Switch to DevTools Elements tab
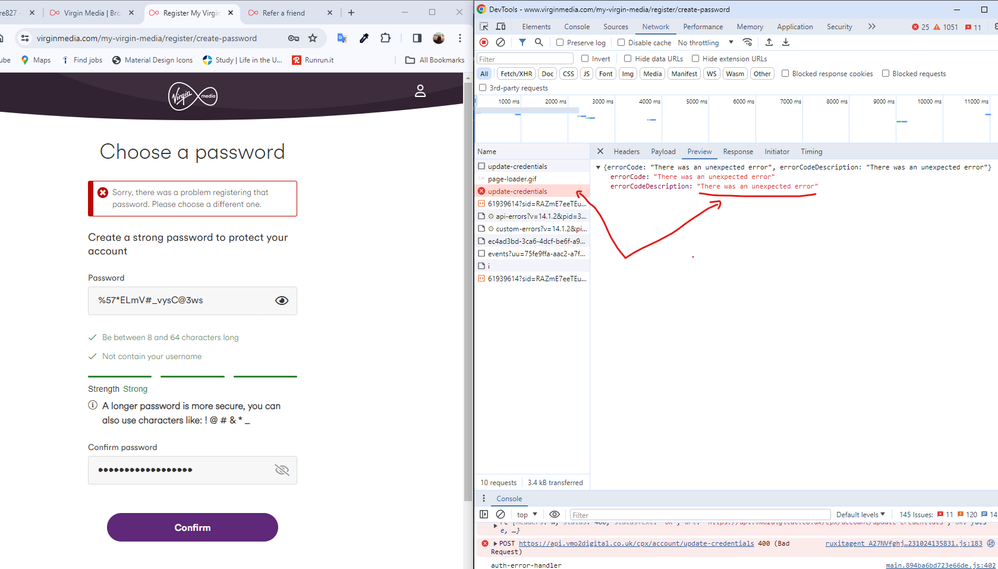998x569 pixels. 536,27
